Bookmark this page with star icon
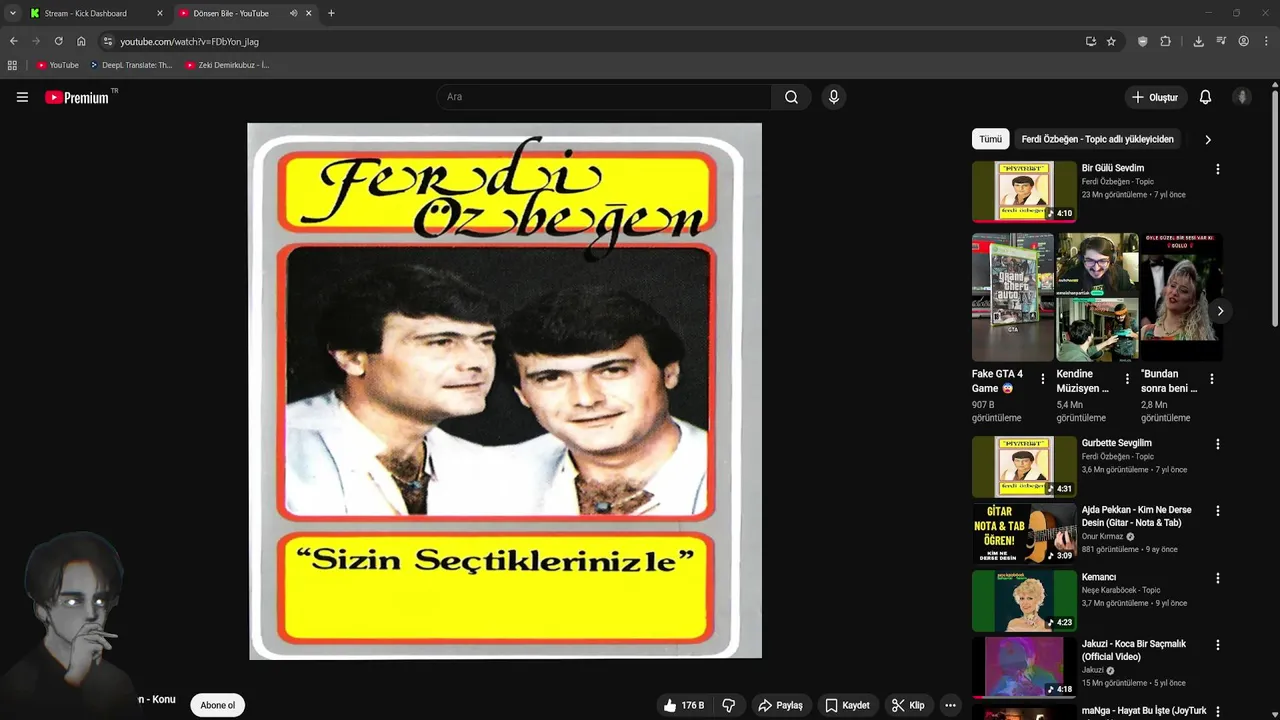1280x720 pixels. point(1111,41)
